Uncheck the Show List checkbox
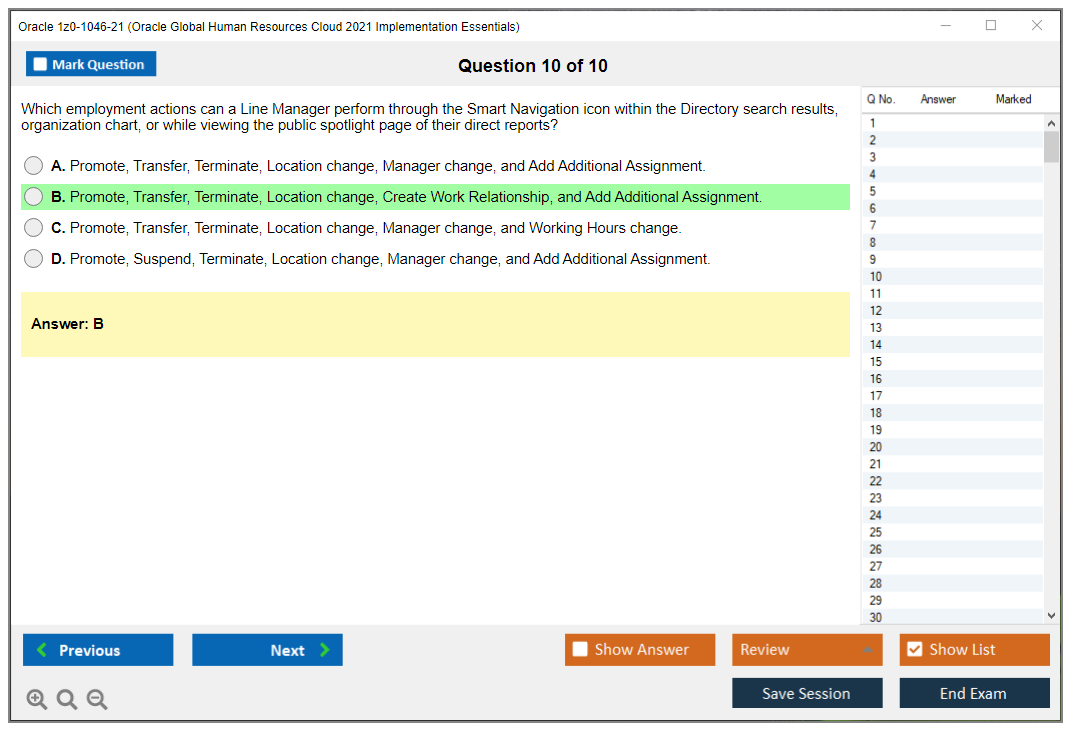The image size is (1075, 735). 914,650
